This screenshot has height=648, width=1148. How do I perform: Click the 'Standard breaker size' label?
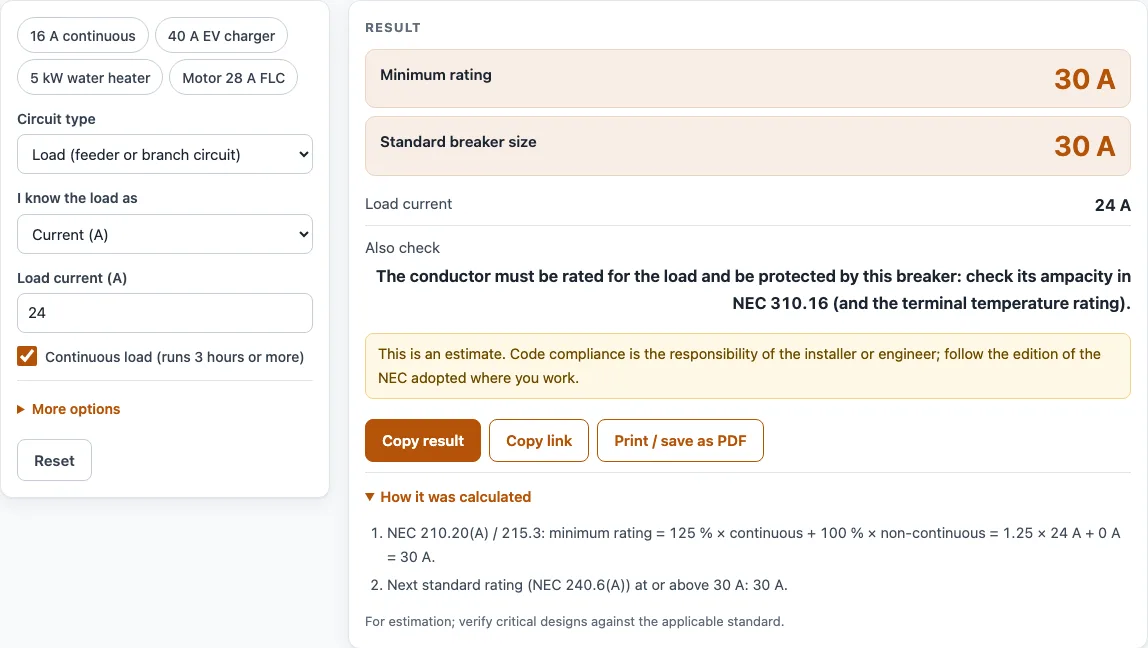(x=458, y=142)
